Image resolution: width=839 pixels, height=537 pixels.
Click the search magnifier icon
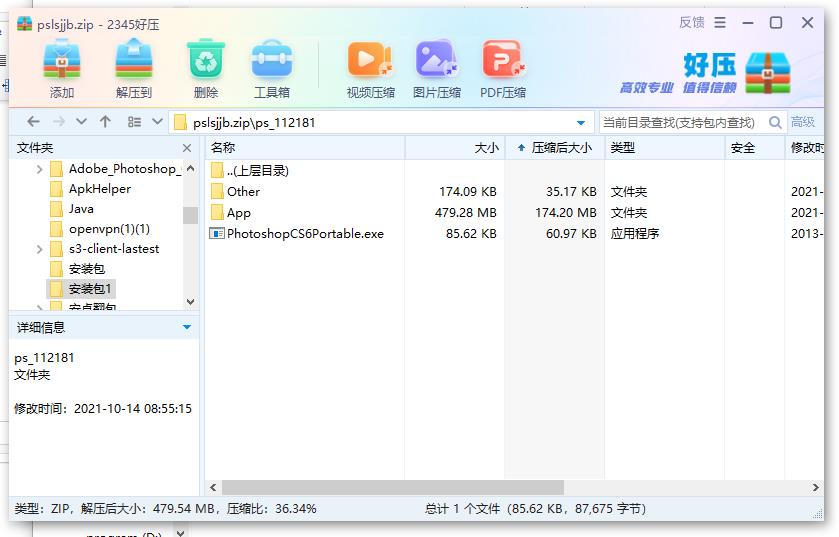(x=774, y=122)
